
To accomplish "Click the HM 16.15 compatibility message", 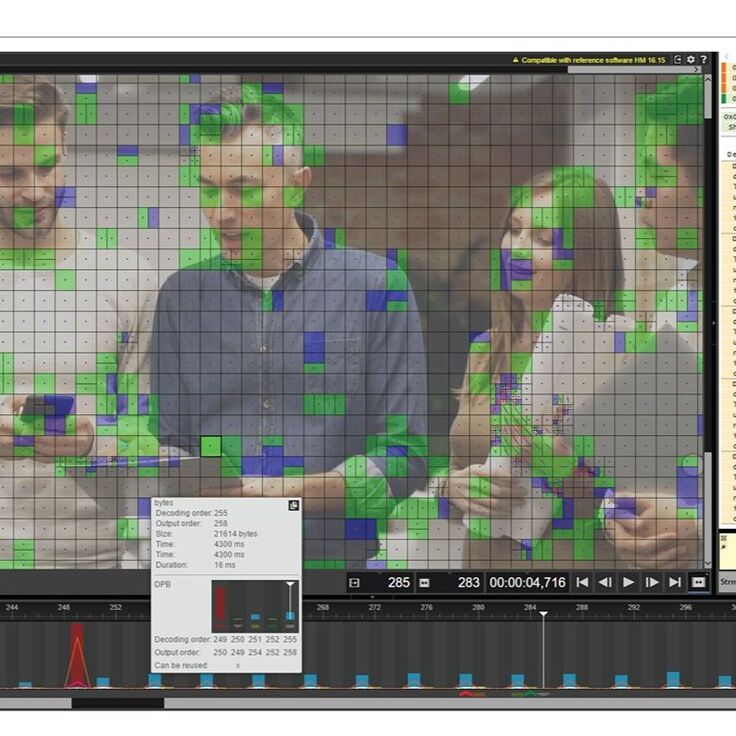I will (593, 60).
